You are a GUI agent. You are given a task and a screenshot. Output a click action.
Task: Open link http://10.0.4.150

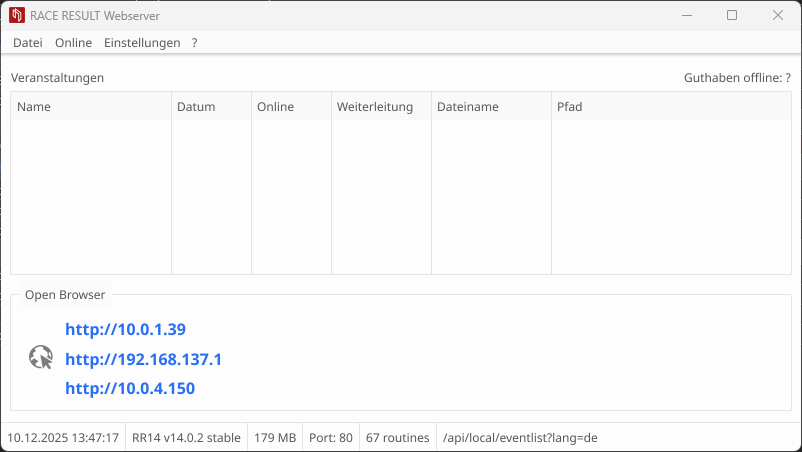click(x=130, y=388)
